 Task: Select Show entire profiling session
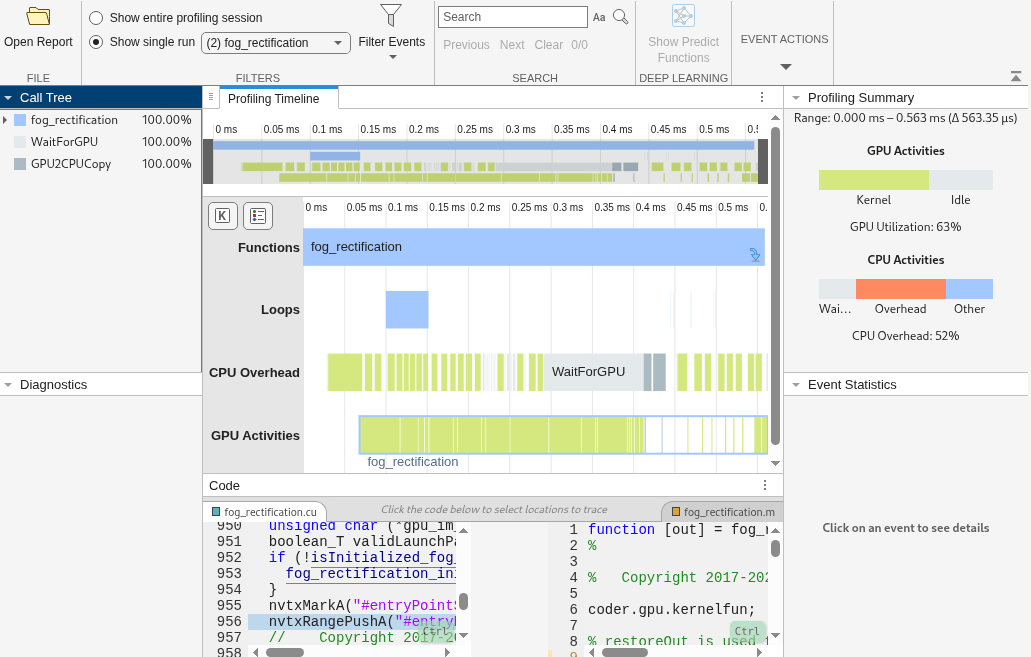pos(96,18)
